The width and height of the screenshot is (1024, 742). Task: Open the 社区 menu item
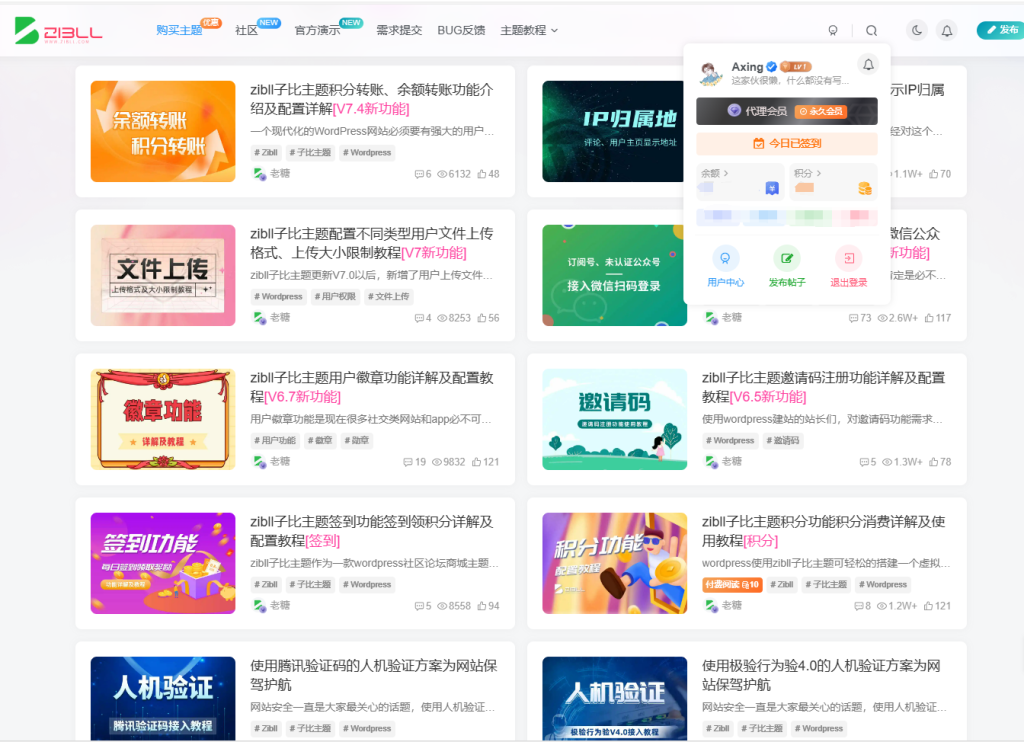tap(246, 30)
